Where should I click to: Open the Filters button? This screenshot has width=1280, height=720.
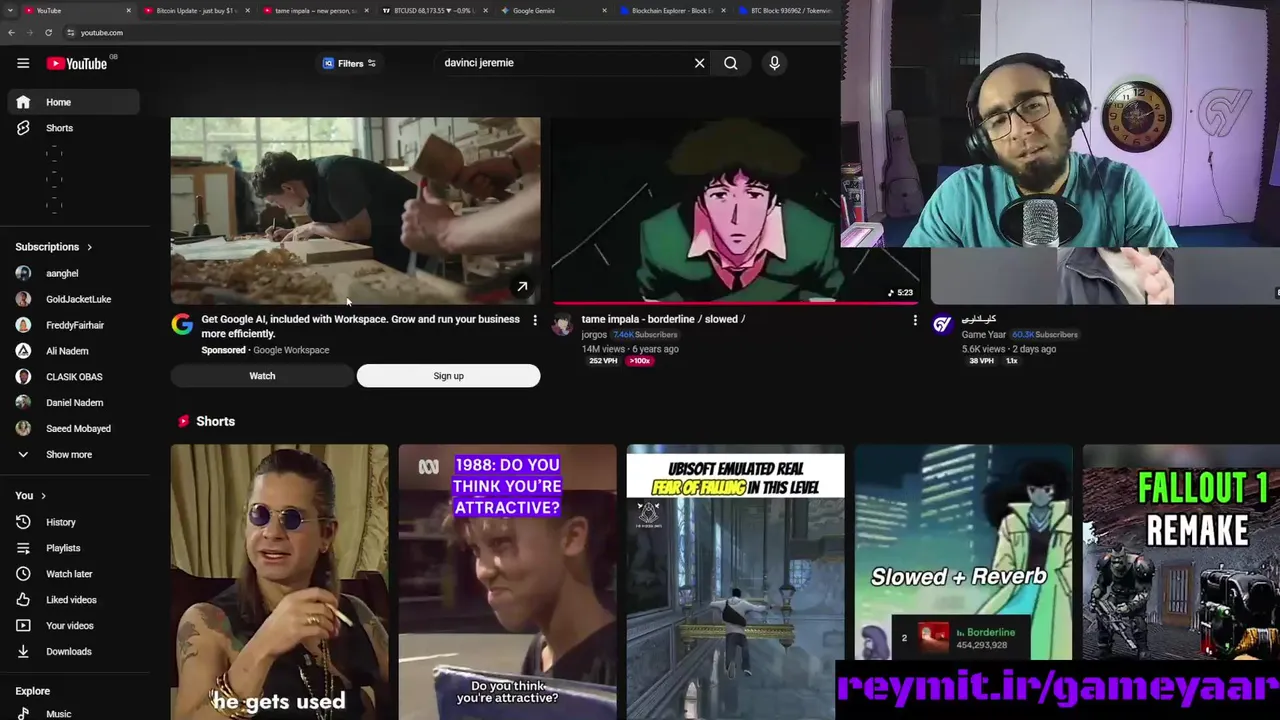[349, 63]
